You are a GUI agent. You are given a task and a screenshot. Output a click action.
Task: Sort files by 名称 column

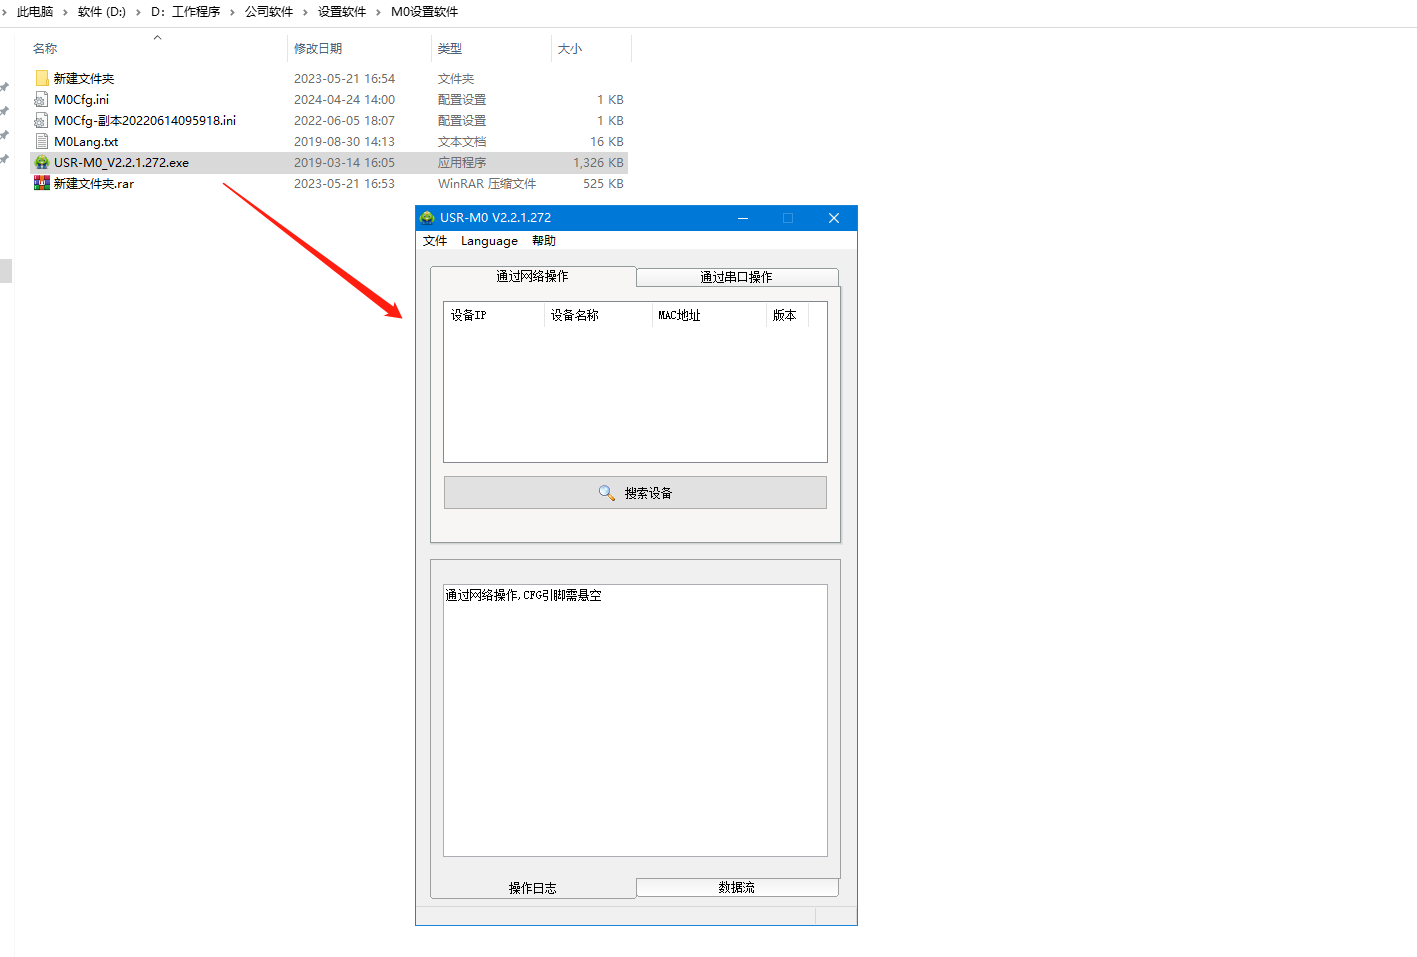coord(45,48)
